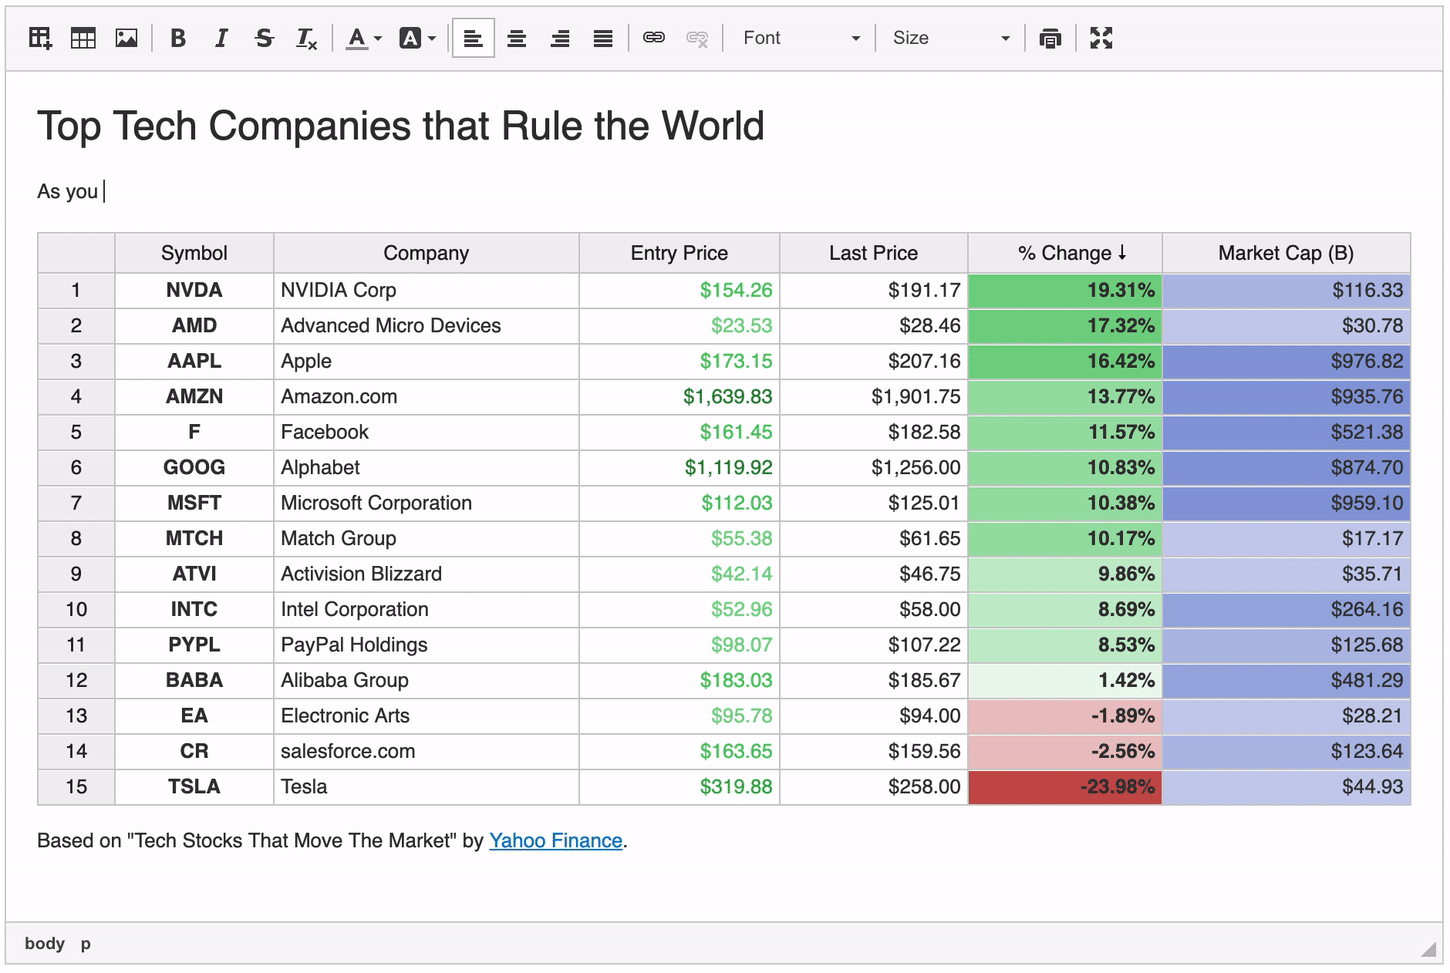Select row number 15 header
The image size is (1450, 973).
click(x=76, y=787)
